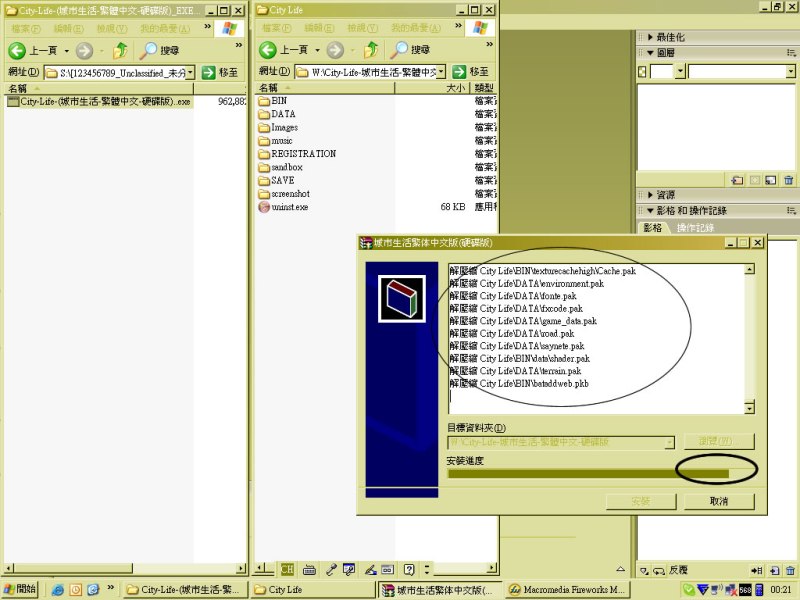Open the 圖層 panel options menu icon
The width and height of the screenshot is (800, 600).
(x=791, y=53)
